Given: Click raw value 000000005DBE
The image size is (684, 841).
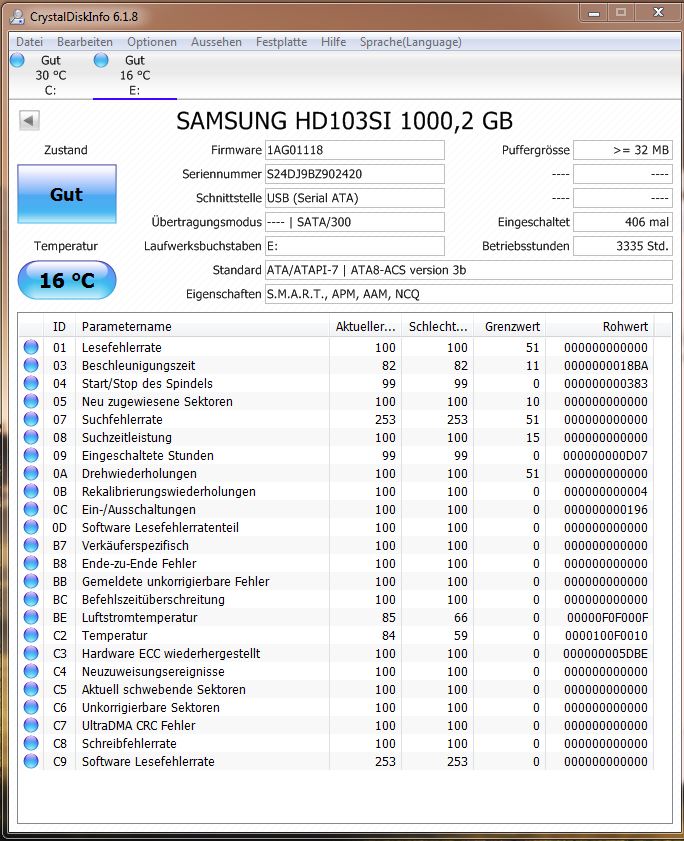Looking at the screenshot, I should pos(606,653).
